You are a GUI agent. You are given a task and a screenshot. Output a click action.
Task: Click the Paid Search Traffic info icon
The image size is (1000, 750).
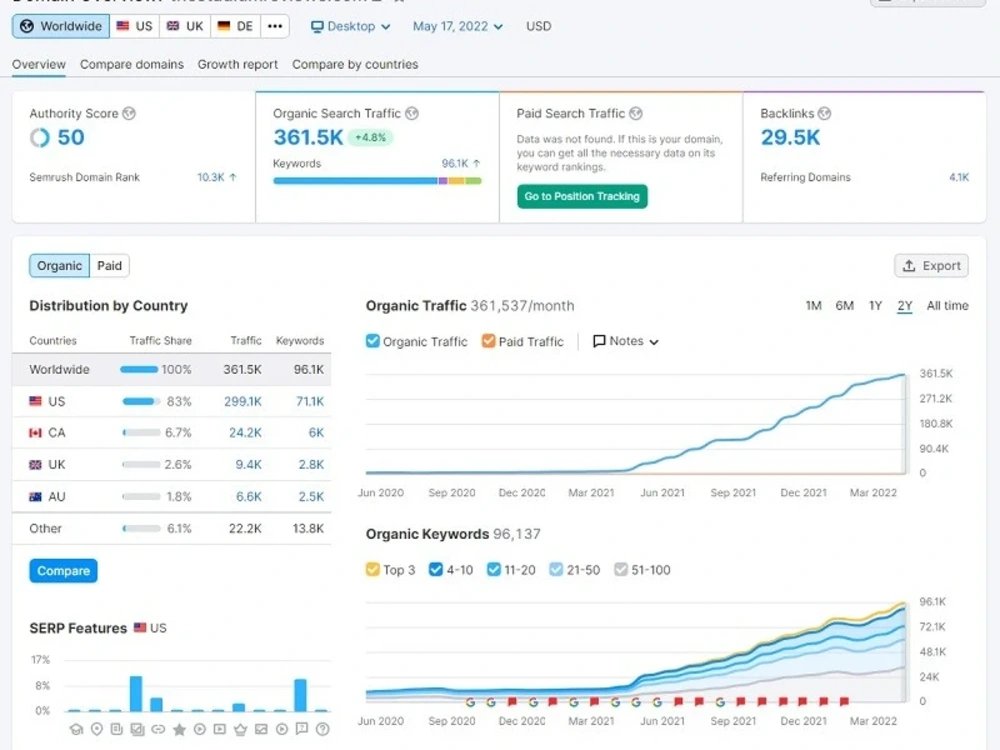pos(636,114)
